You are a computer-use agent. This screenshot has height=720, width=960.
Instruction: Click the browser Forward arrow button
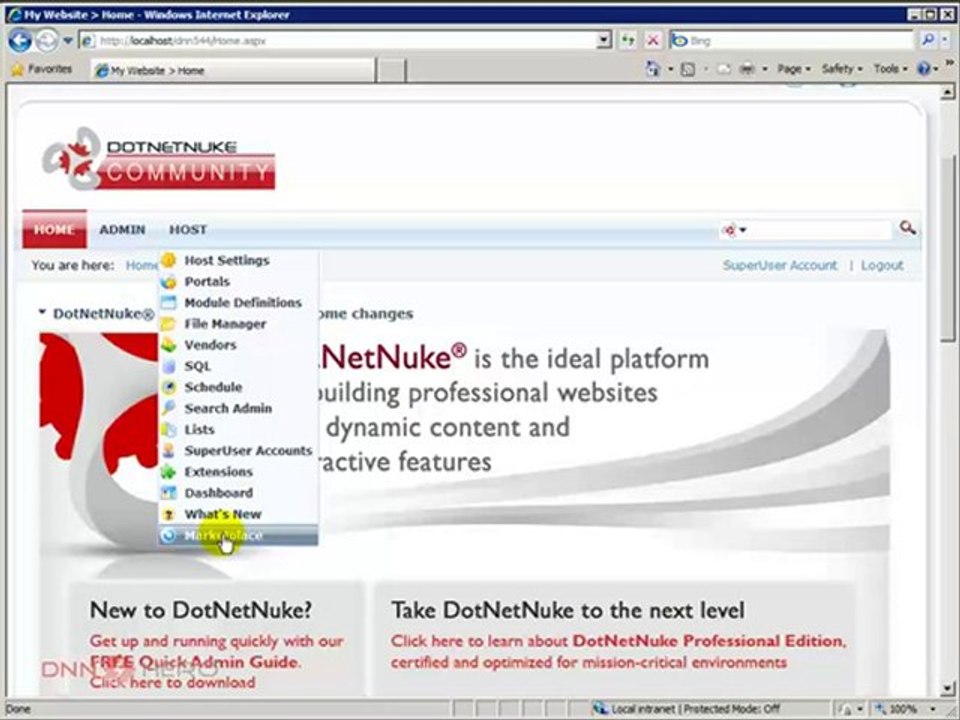pyautogui.click(x=46, y=41)
